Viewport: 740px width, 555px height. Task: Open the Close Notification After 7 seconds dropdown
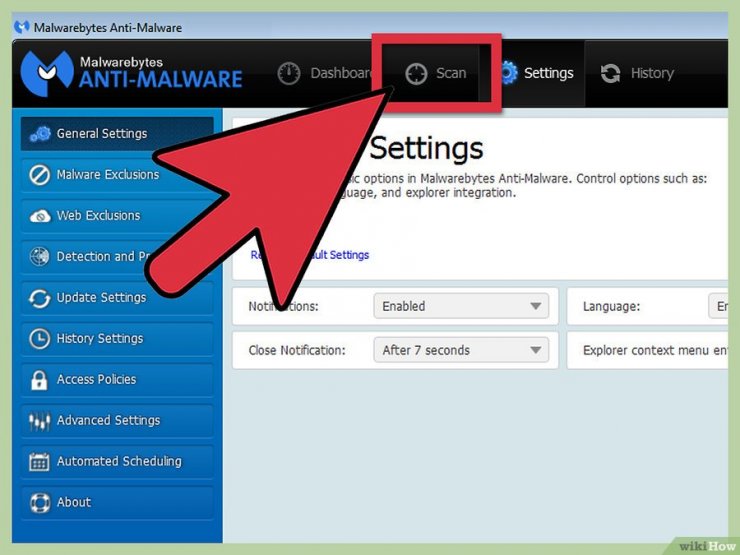461,350
